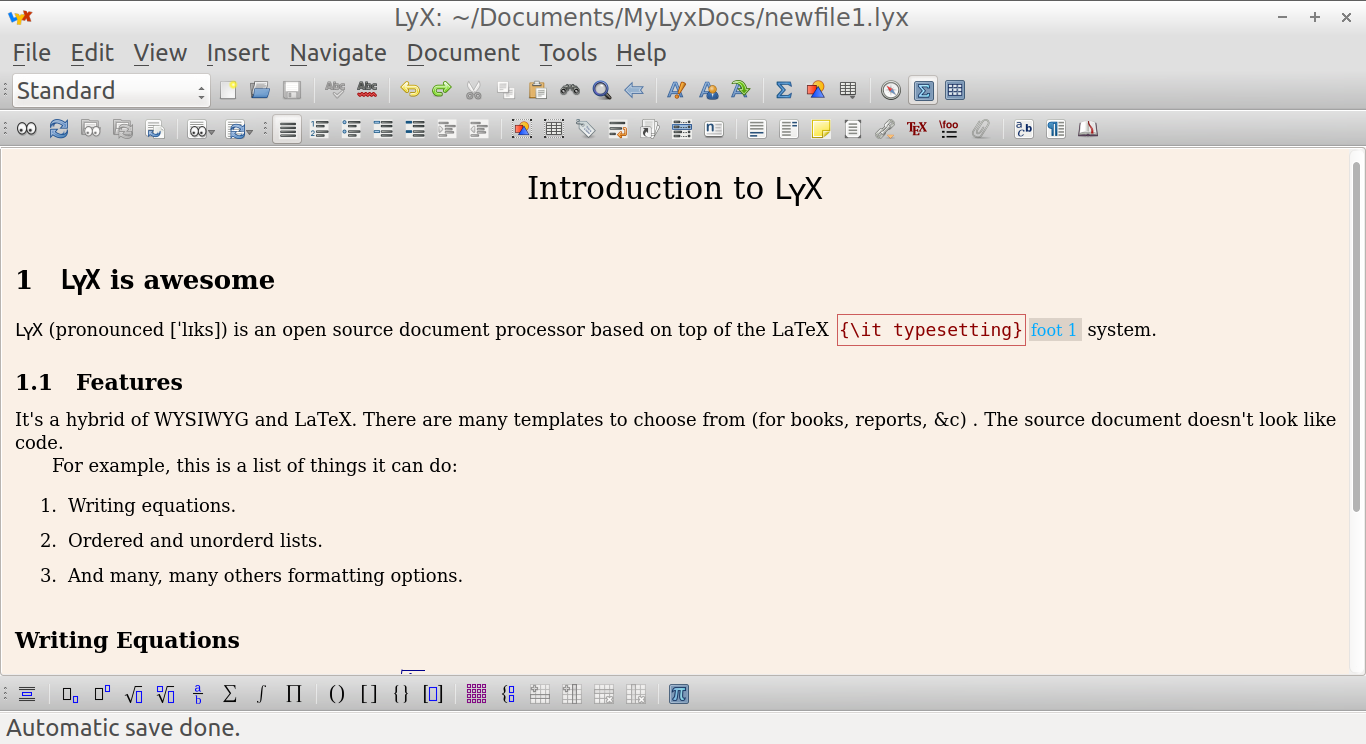Insert math formula with blue Sigma icon
This screenshot has width=1366, height=744.
coord(784,90)
